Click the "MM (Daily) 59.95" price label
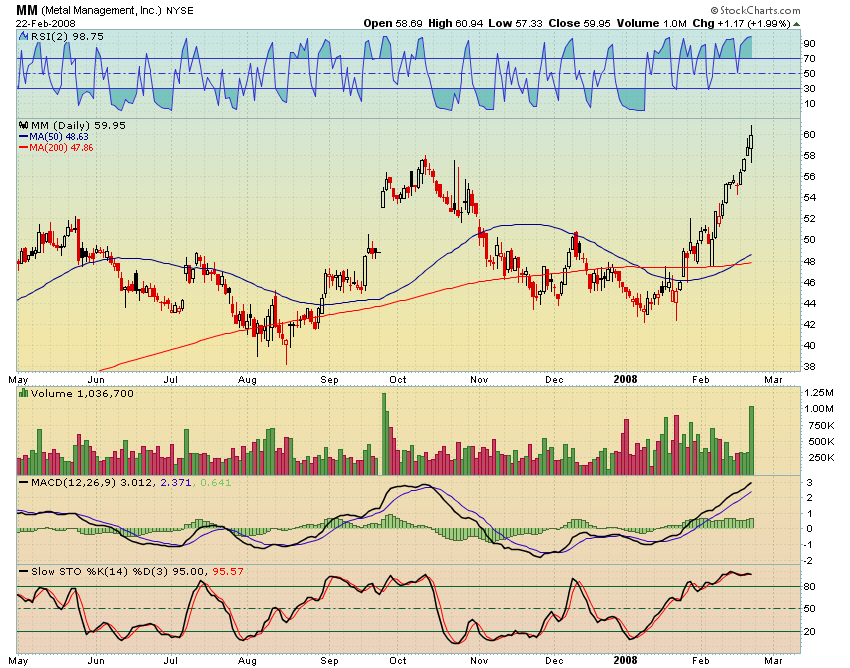The width and height of the screenshot is (850, 668). click(78, 125)
